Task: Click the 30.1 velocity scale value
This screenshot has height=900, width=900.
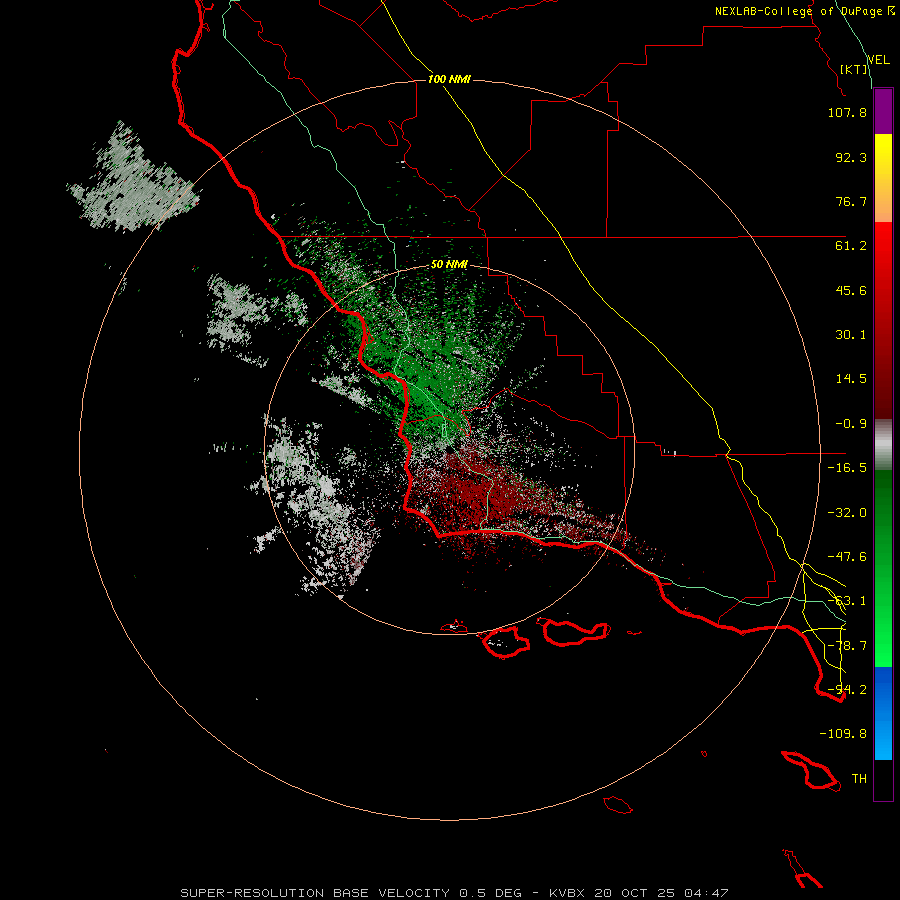Action: pos(851,335)
